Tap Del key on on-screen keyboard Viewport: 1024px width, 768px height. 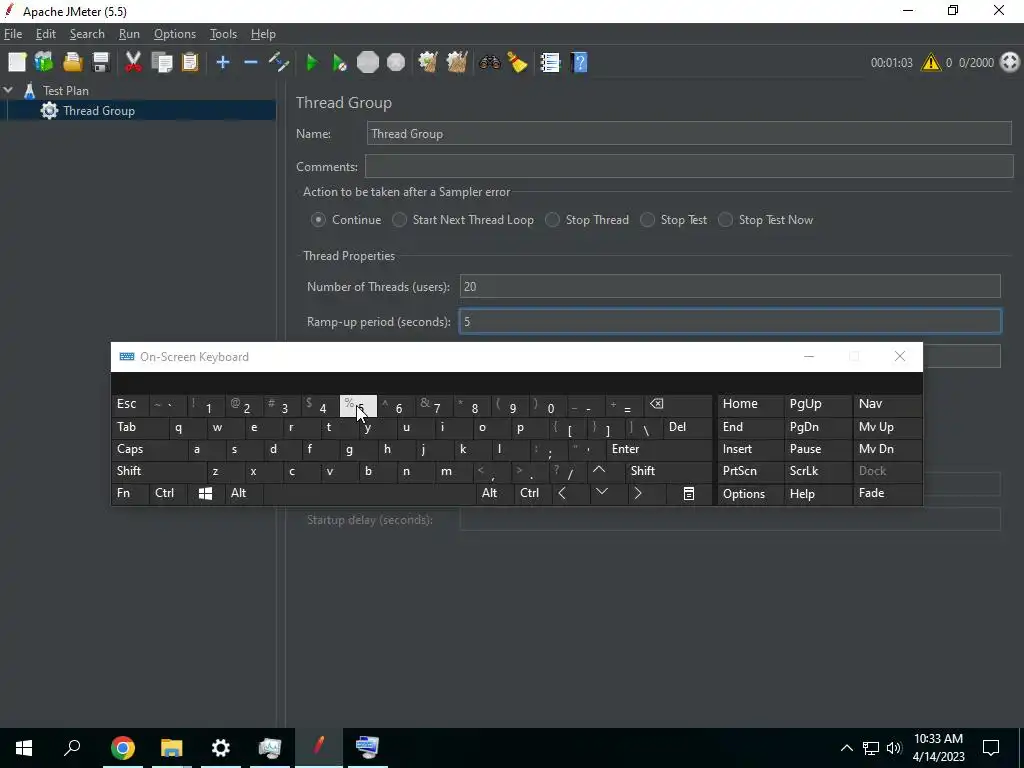[687, 427]
